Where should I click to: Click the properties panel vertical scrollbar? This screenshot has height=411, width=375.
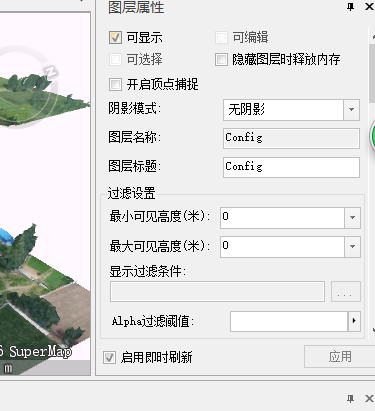[x=372, y=73]
